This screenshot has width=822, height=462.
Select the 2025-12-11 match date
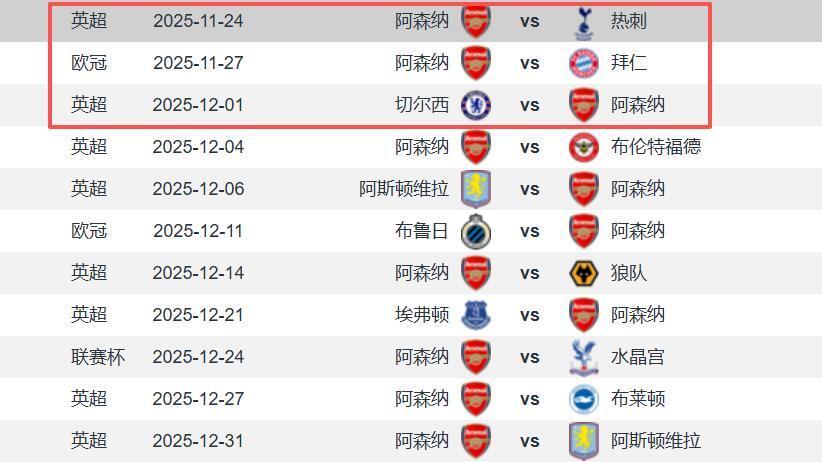tap(198, 231)
